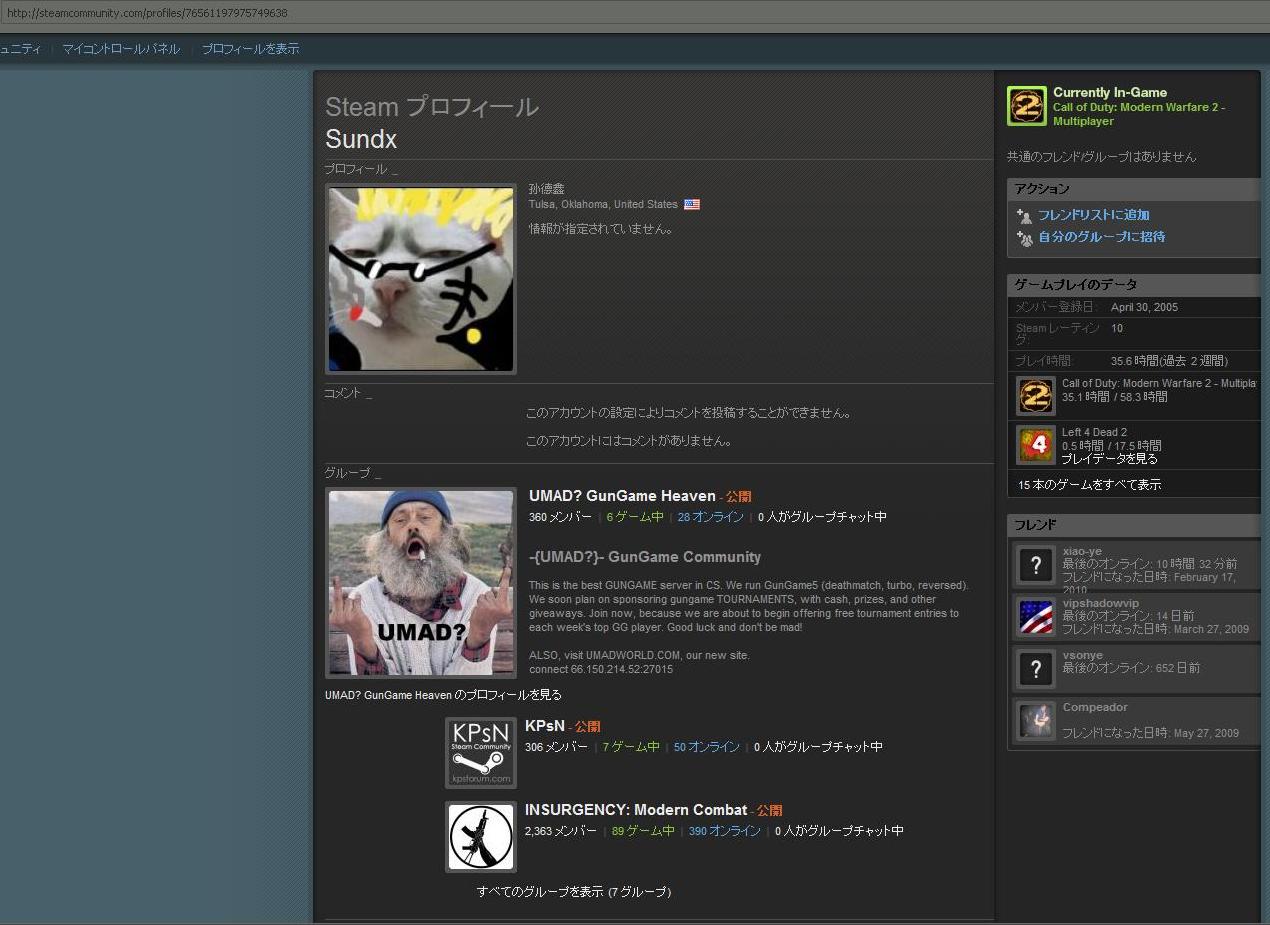
Task: Open UMAD? GunGame Heaven group title
Action: pyautogui.click(x=622, y=496)
